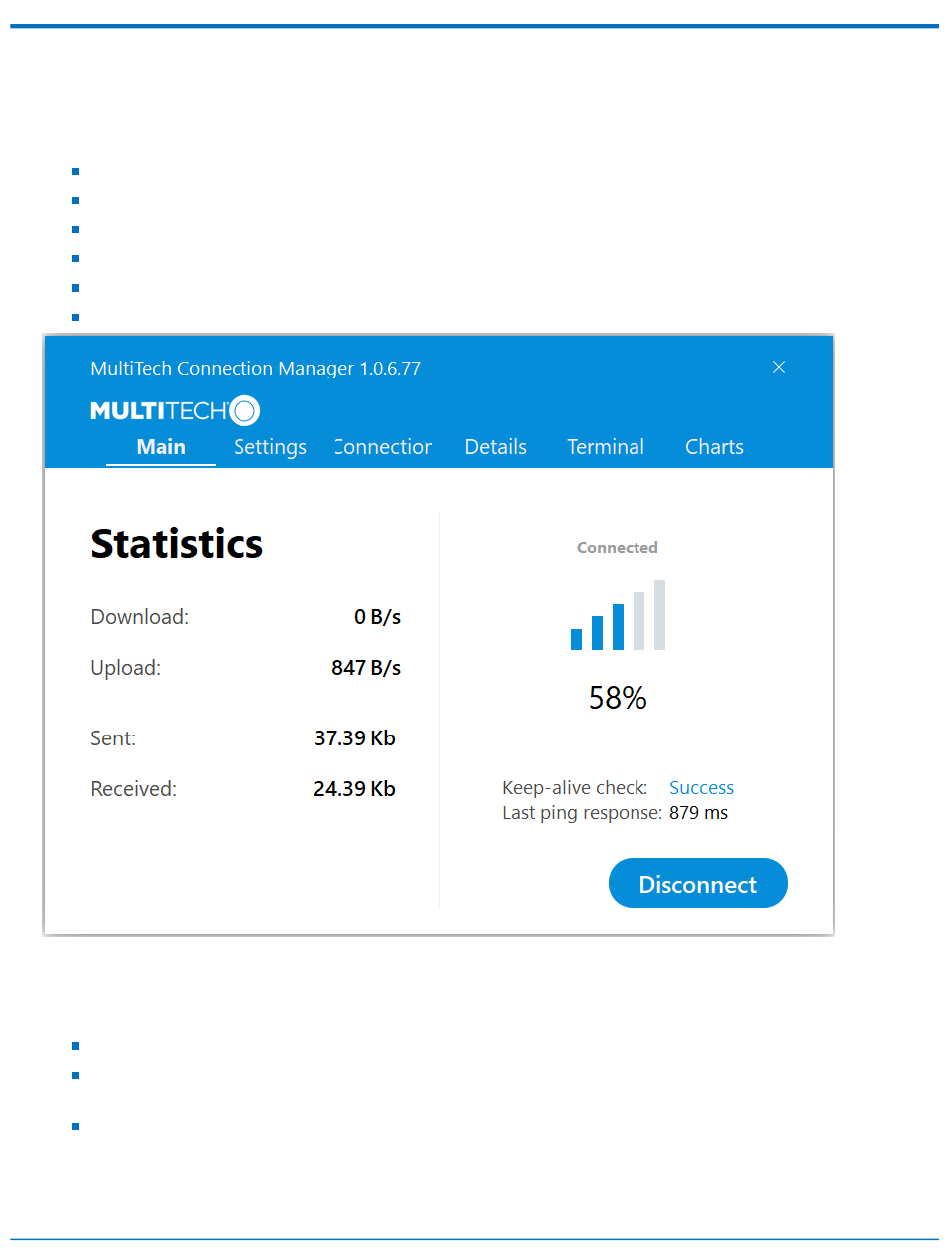950x1260 pixels.
Task: Click the Success keep-alive status
Action: point(701,788)
